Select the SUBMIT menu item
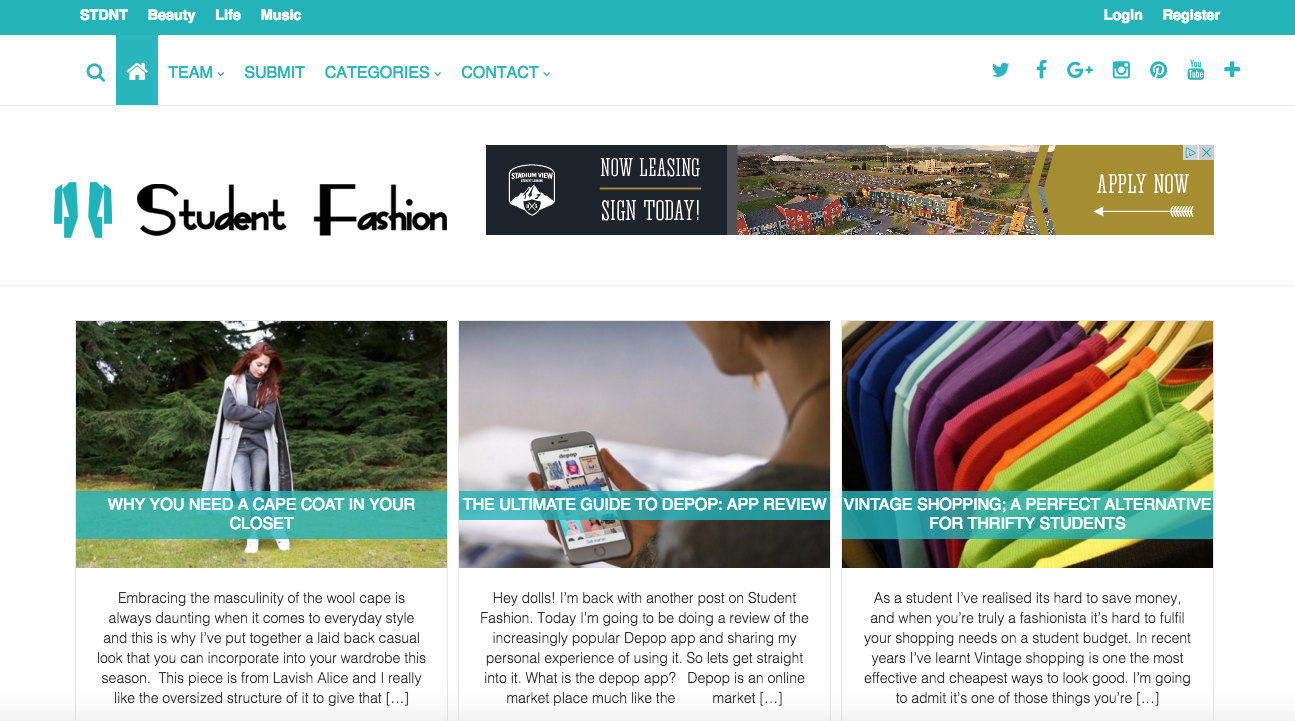 [x=274, y=72]
